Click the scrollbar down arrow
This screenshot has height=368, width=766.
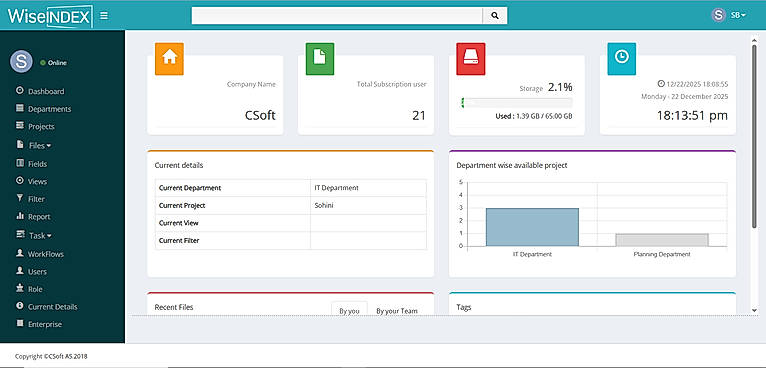754,310
